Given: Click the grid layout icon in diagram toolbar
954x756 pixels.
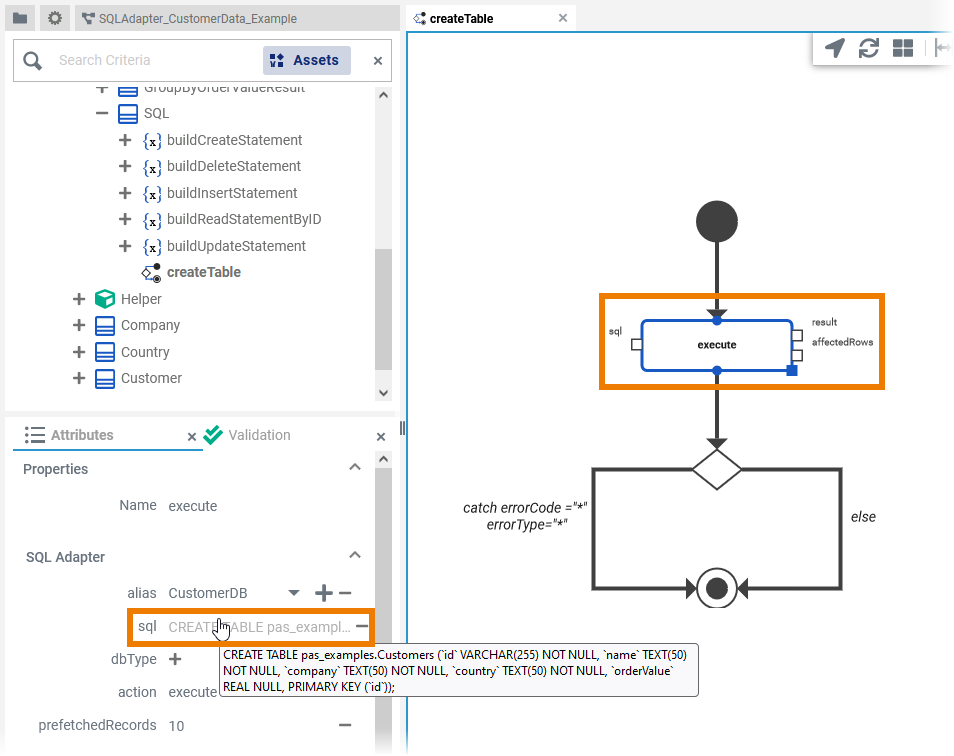Looking at the screenshot, I should tap(903, 48).
